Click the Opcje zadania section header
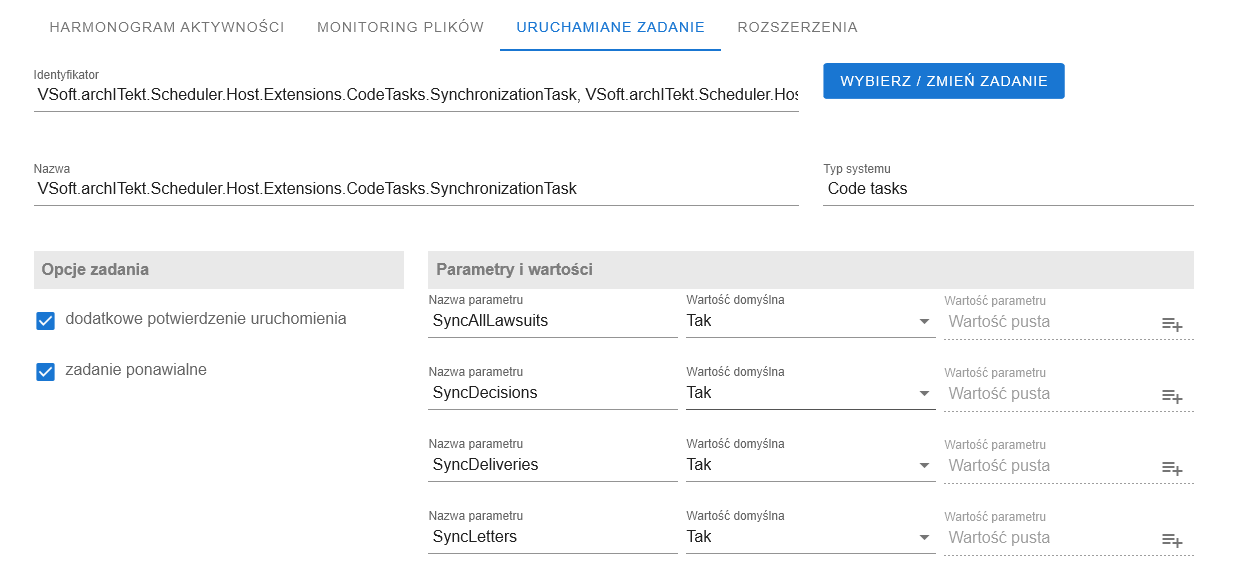Screen dimensions: 1242x564 click(x=219, y=269)
